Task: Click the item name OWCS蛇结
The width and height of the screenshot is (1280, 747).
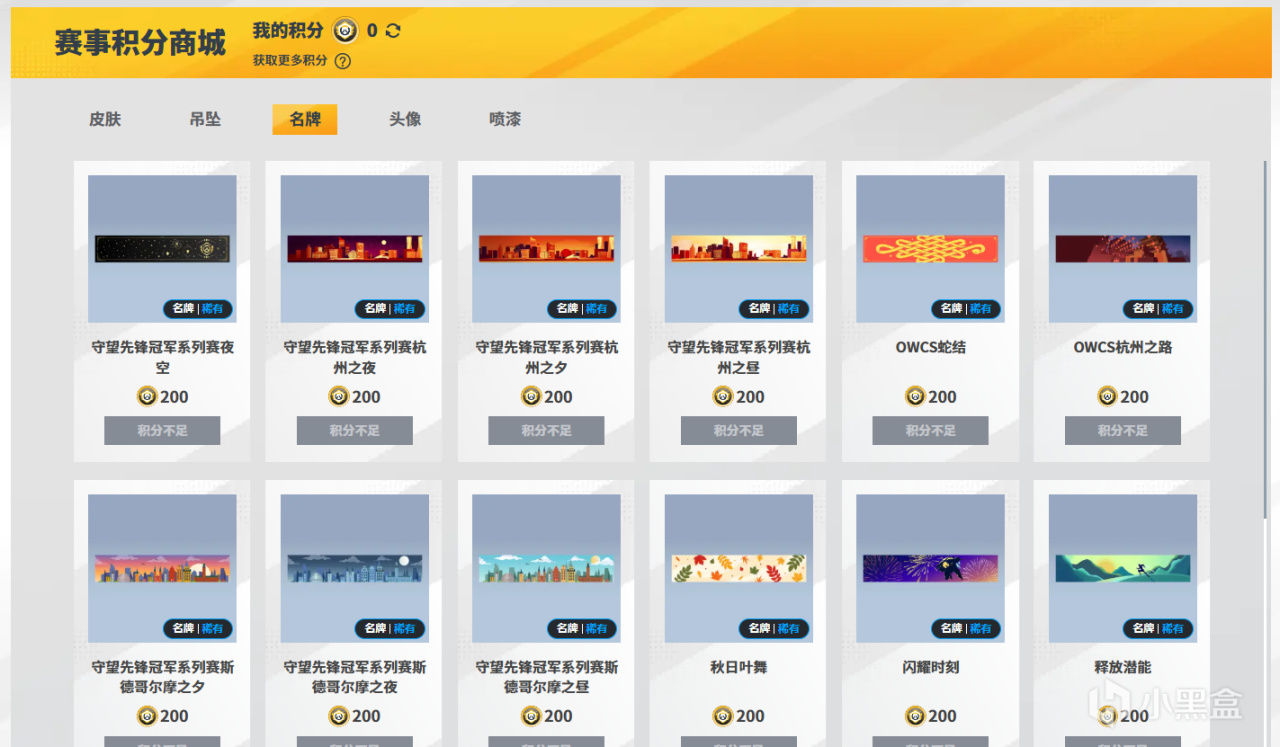Action: point(930,348)
